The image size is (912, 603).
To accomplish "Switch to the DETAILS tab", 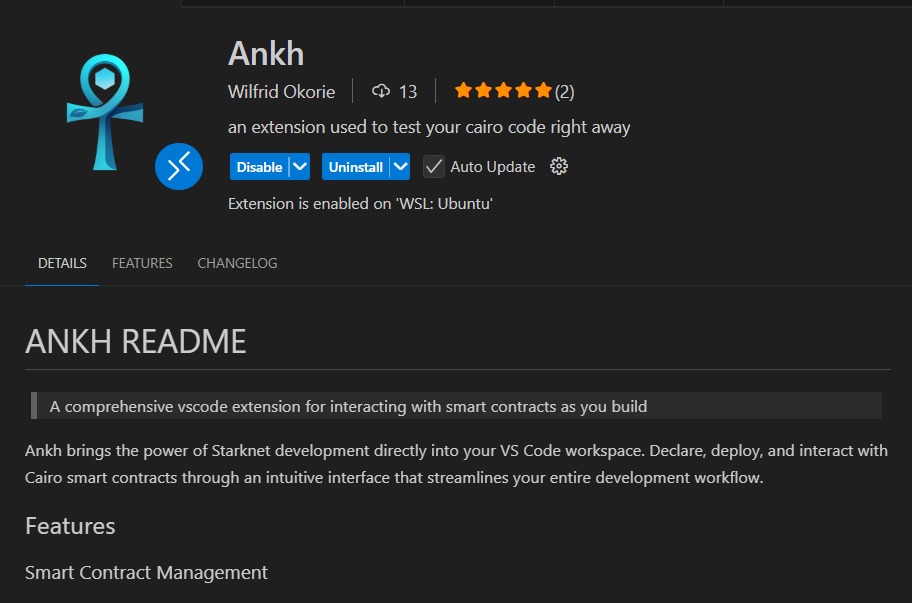I will 62,263.
